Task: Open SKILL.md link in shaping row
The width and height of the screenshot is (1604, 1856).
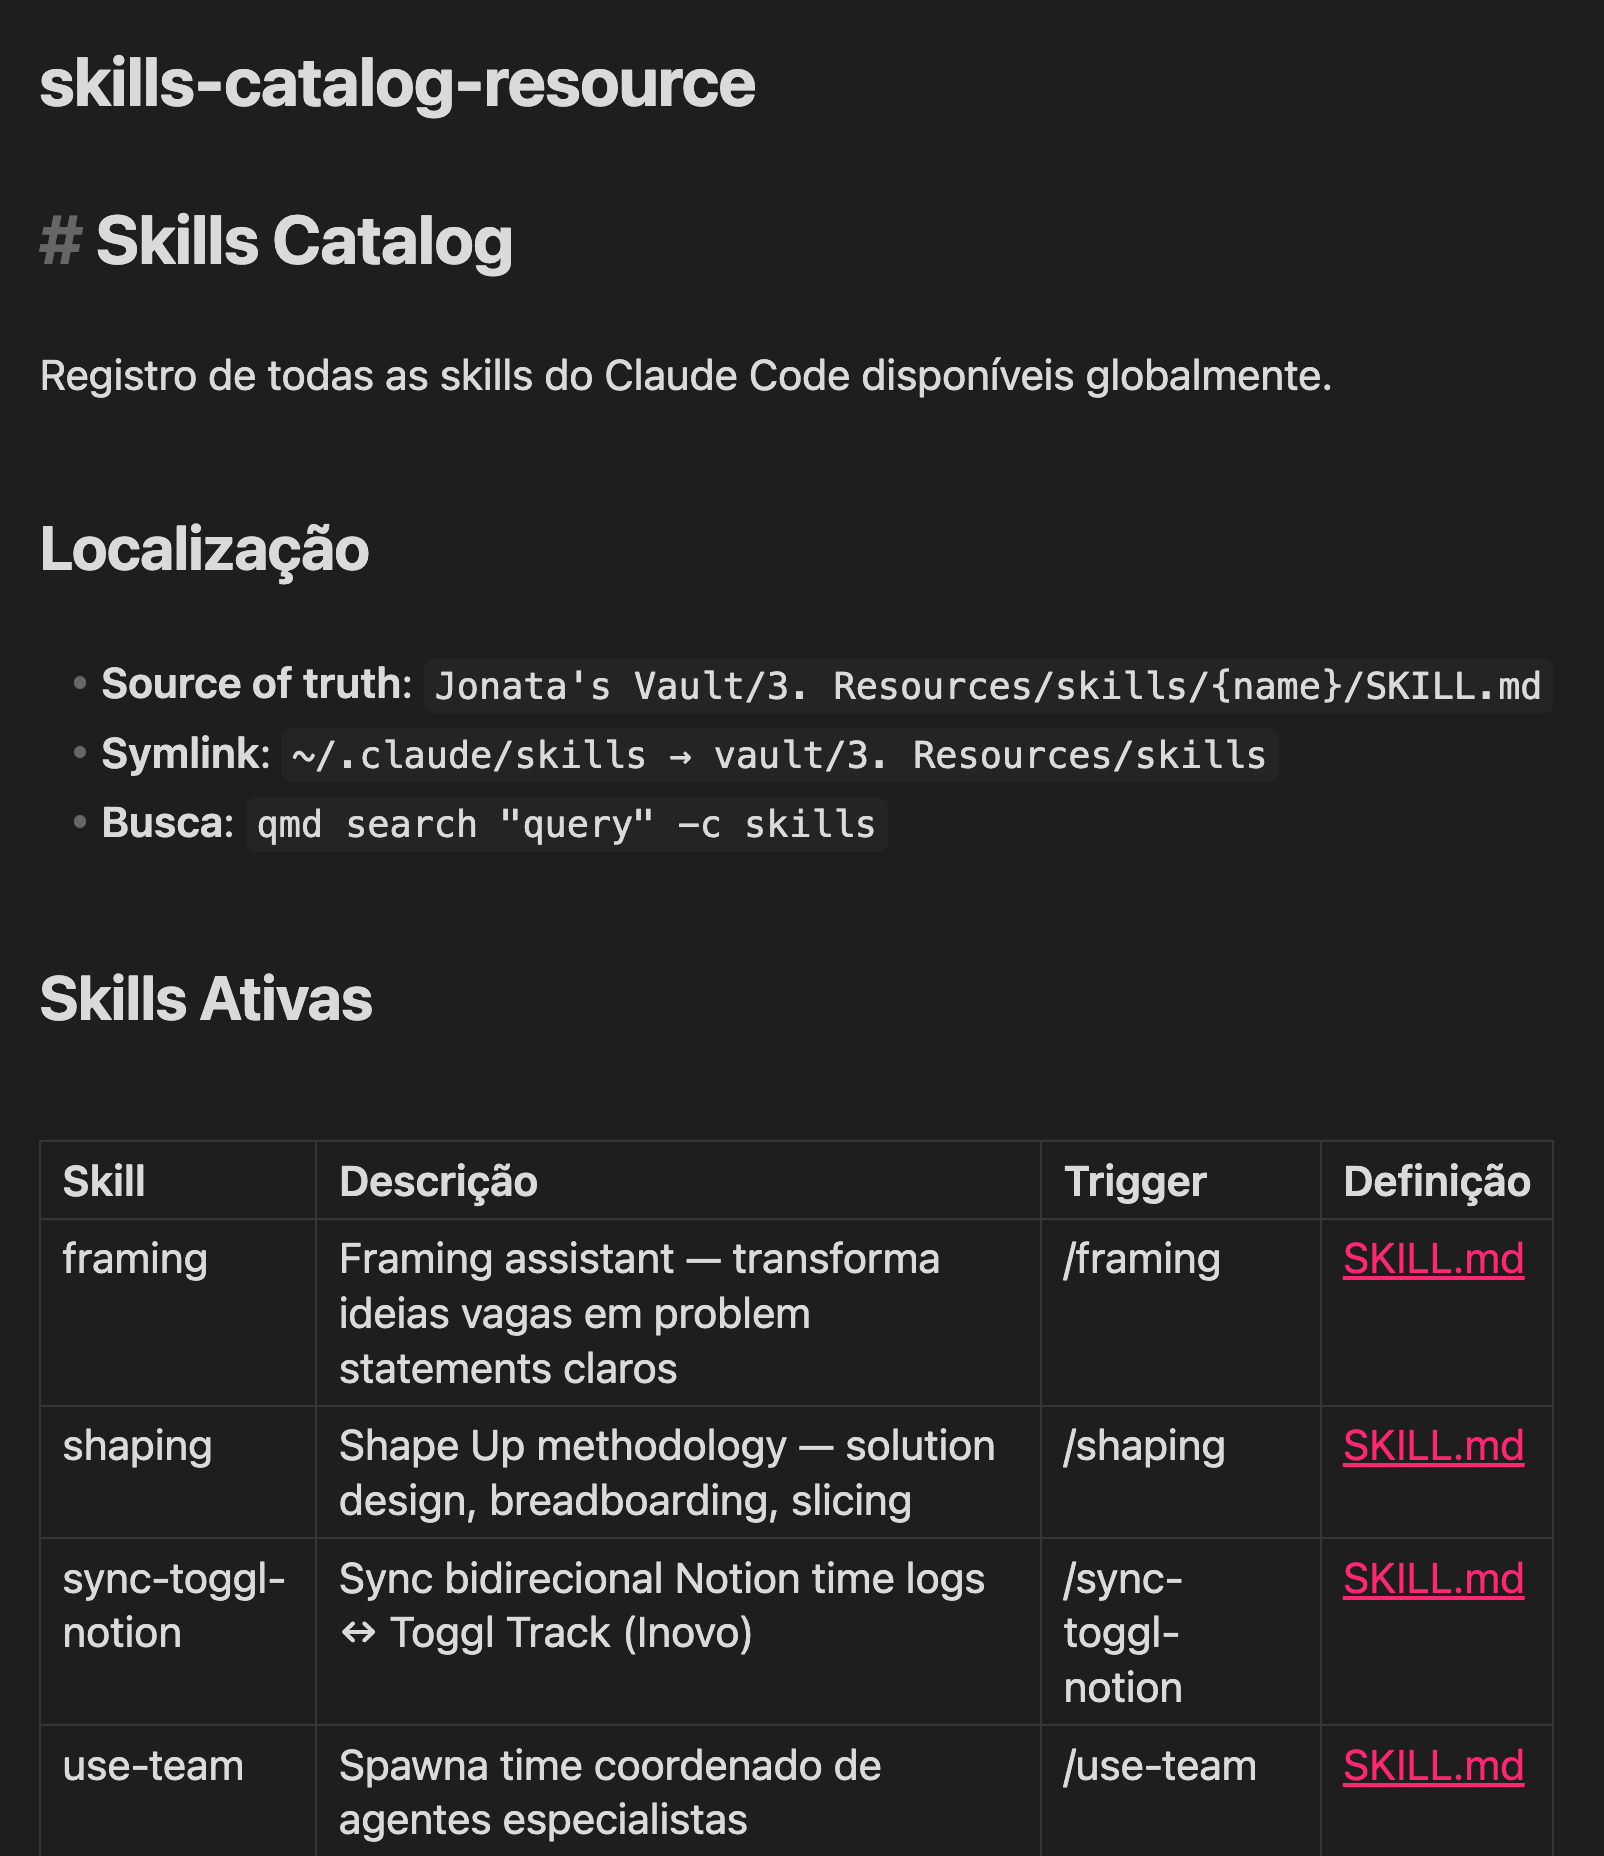Action: click(x=1432, y=1446)
